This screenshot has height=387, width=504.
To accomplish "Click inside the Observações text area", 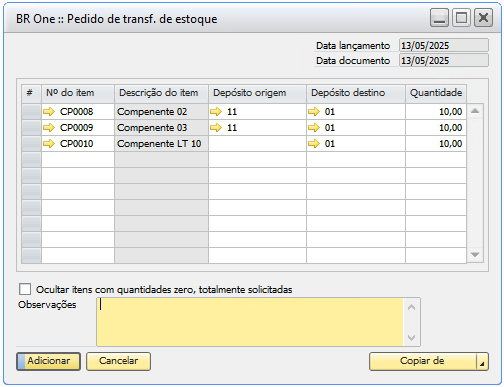I will [250, 322].
